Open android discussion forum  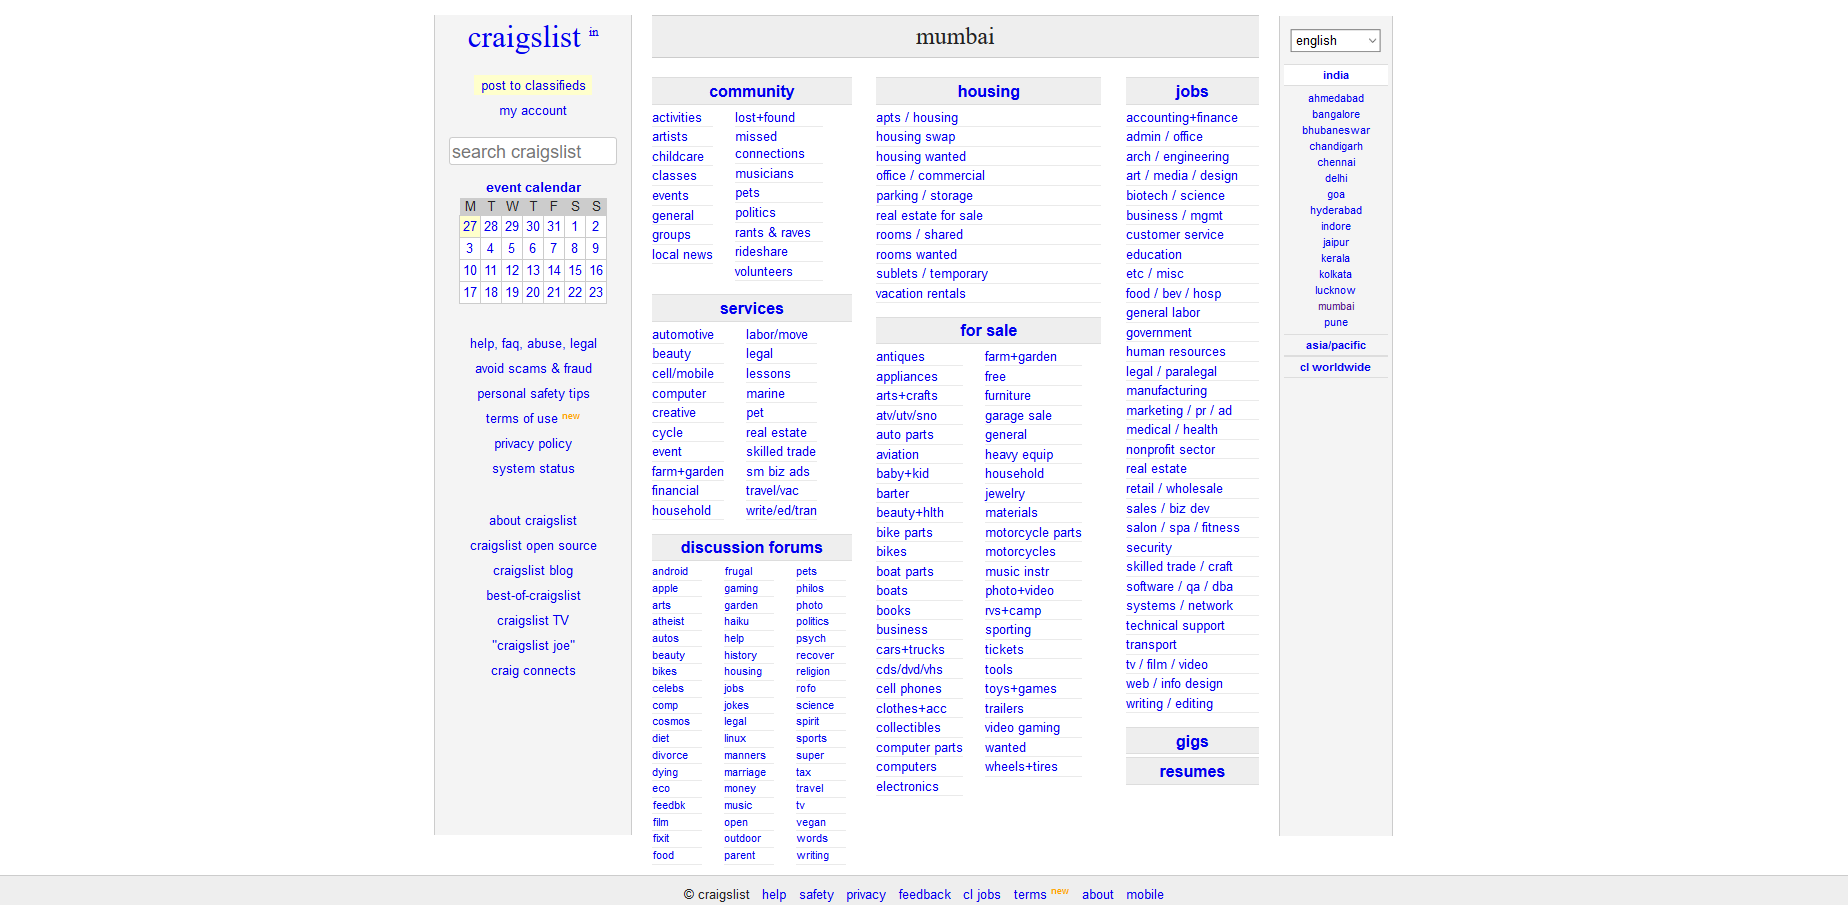[x=670, y=572]
